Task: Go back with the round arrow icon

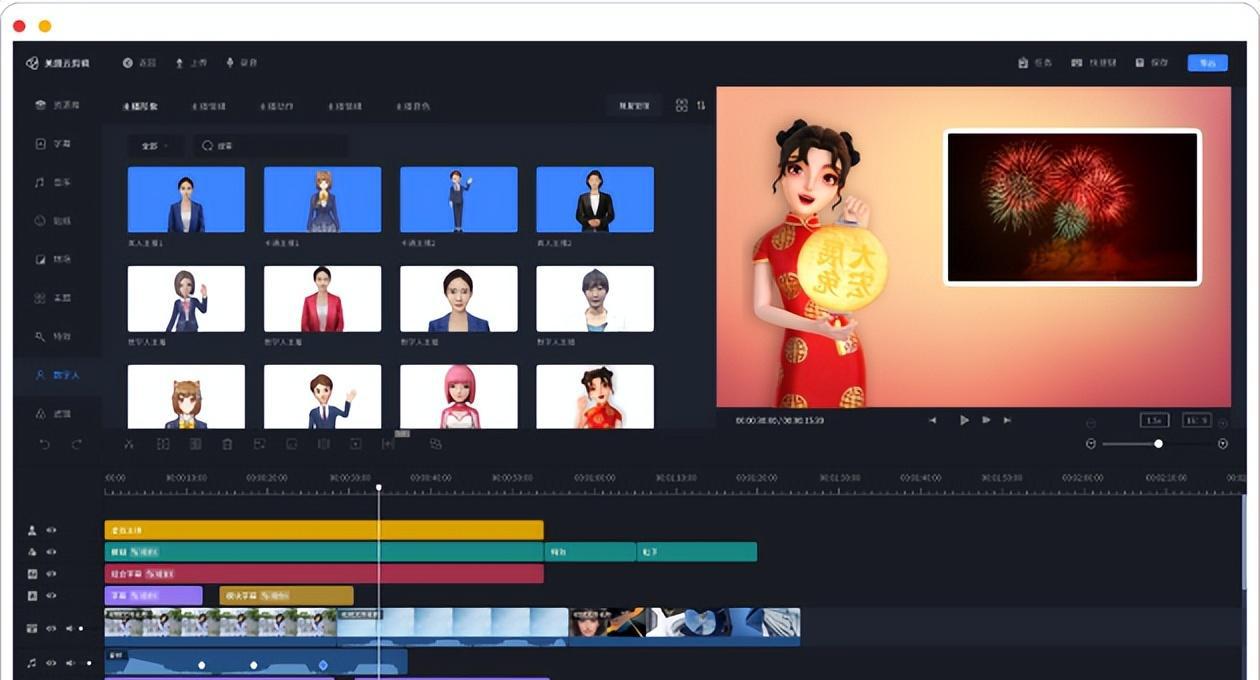Action: 128,63
